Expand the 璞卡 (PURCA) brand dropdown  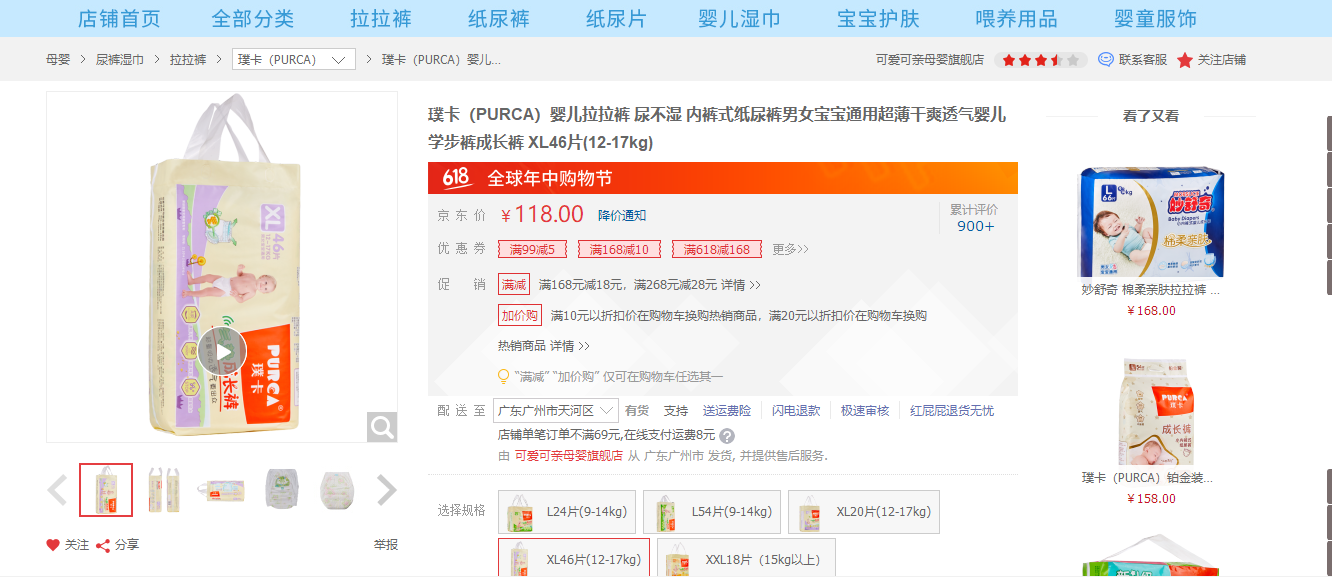coord(294,60)
